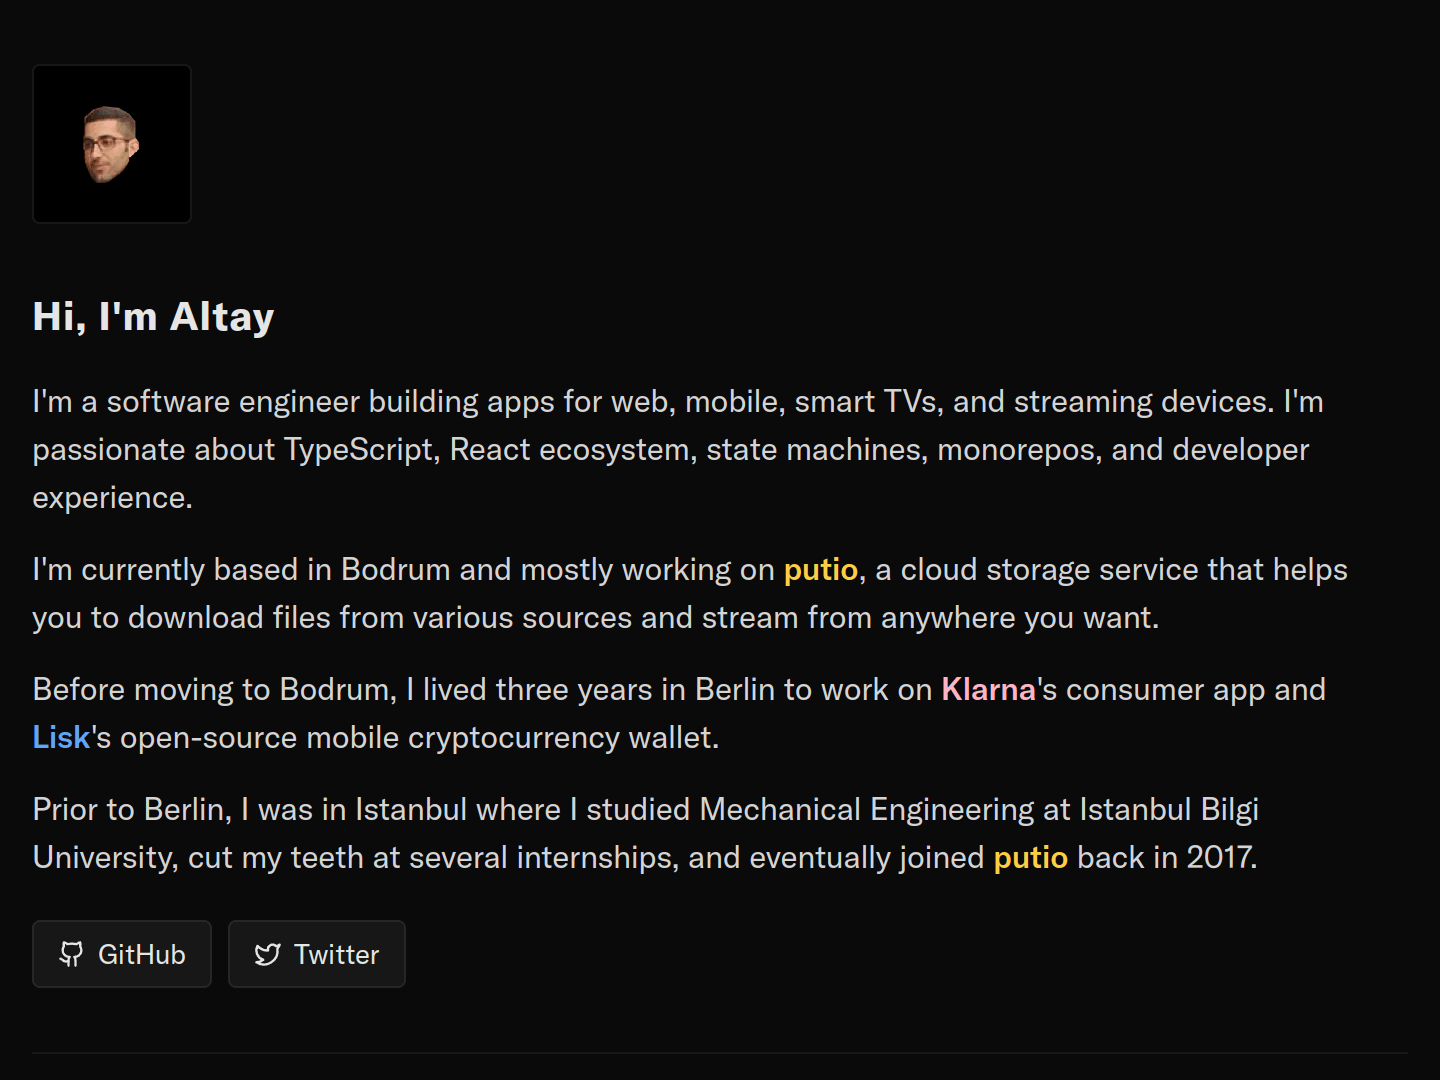
Task: Click the Twitter bird icon
Action: [267, 954]
